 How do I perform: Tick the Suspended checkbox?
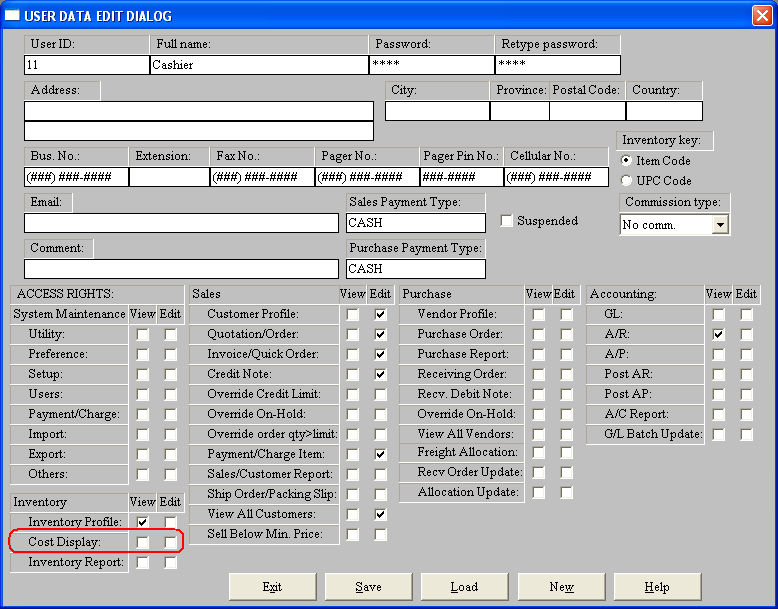[x=506, y=221]
